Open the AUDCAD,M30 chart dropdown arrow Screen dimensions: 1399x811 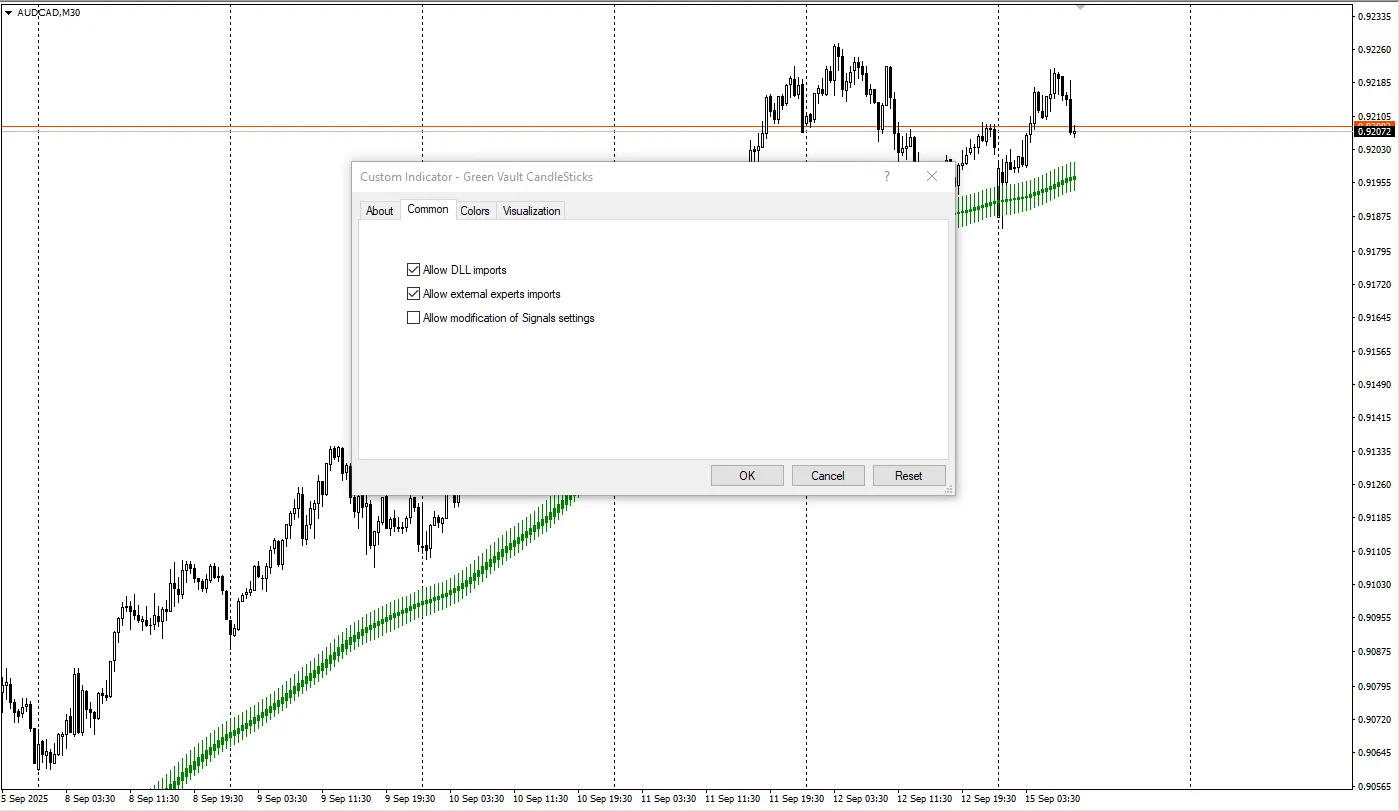[9, 12]
